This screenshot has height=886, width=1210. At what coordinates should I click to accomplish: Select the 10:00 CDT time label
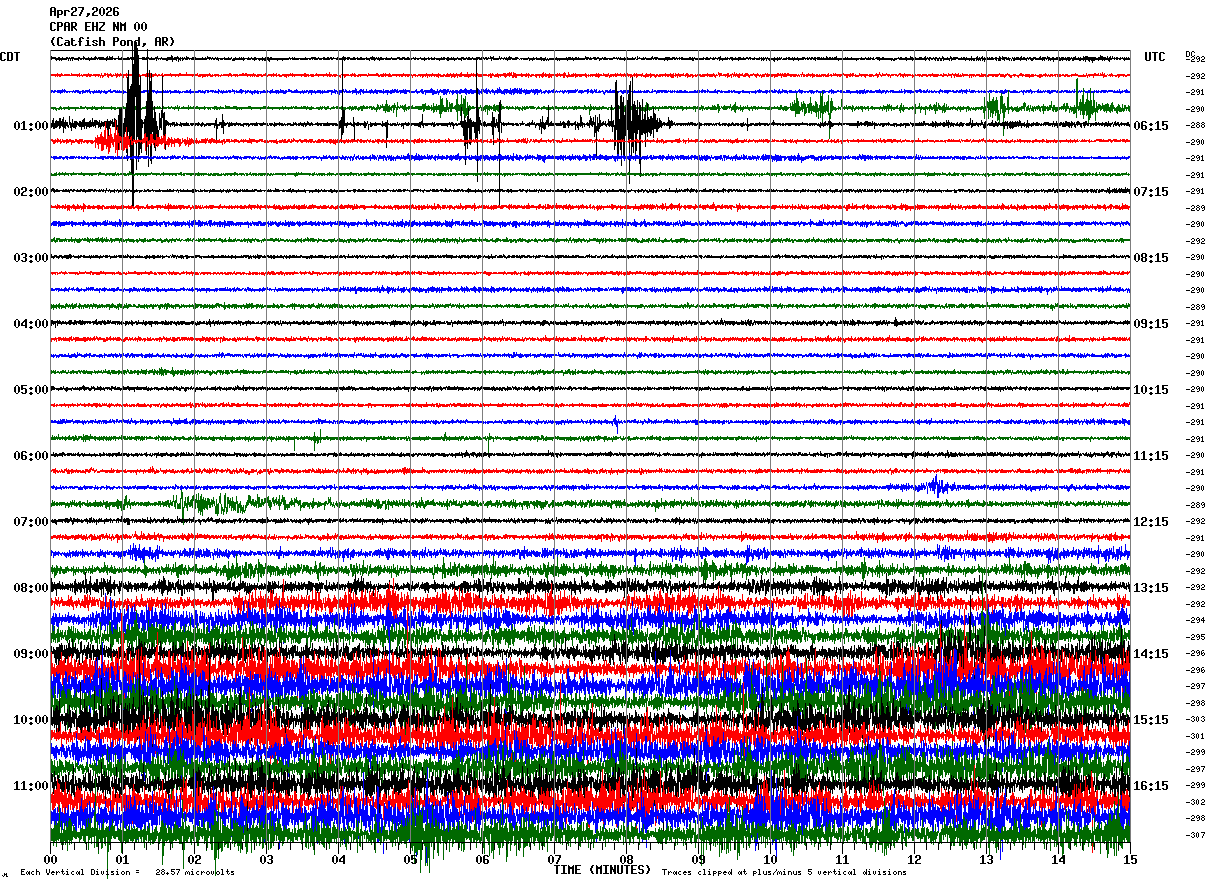click(x=31, y=720)
